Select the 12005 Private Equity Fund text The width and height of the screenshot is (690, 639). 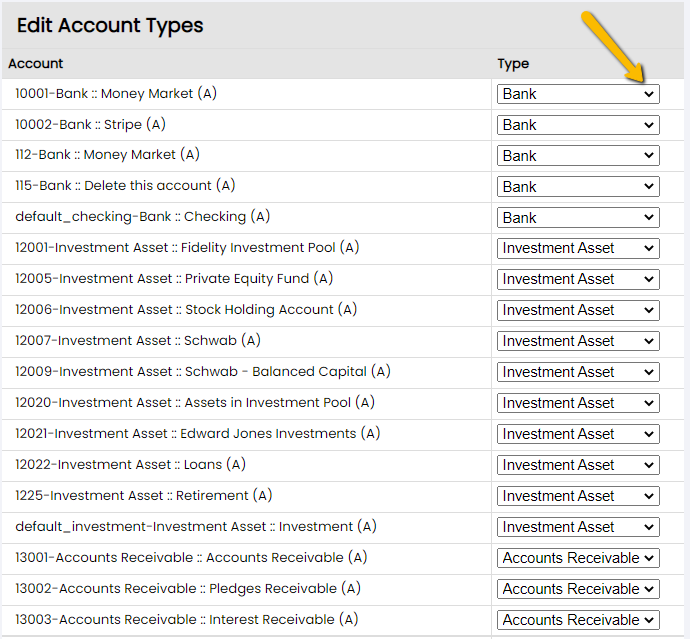coord(174,279)
